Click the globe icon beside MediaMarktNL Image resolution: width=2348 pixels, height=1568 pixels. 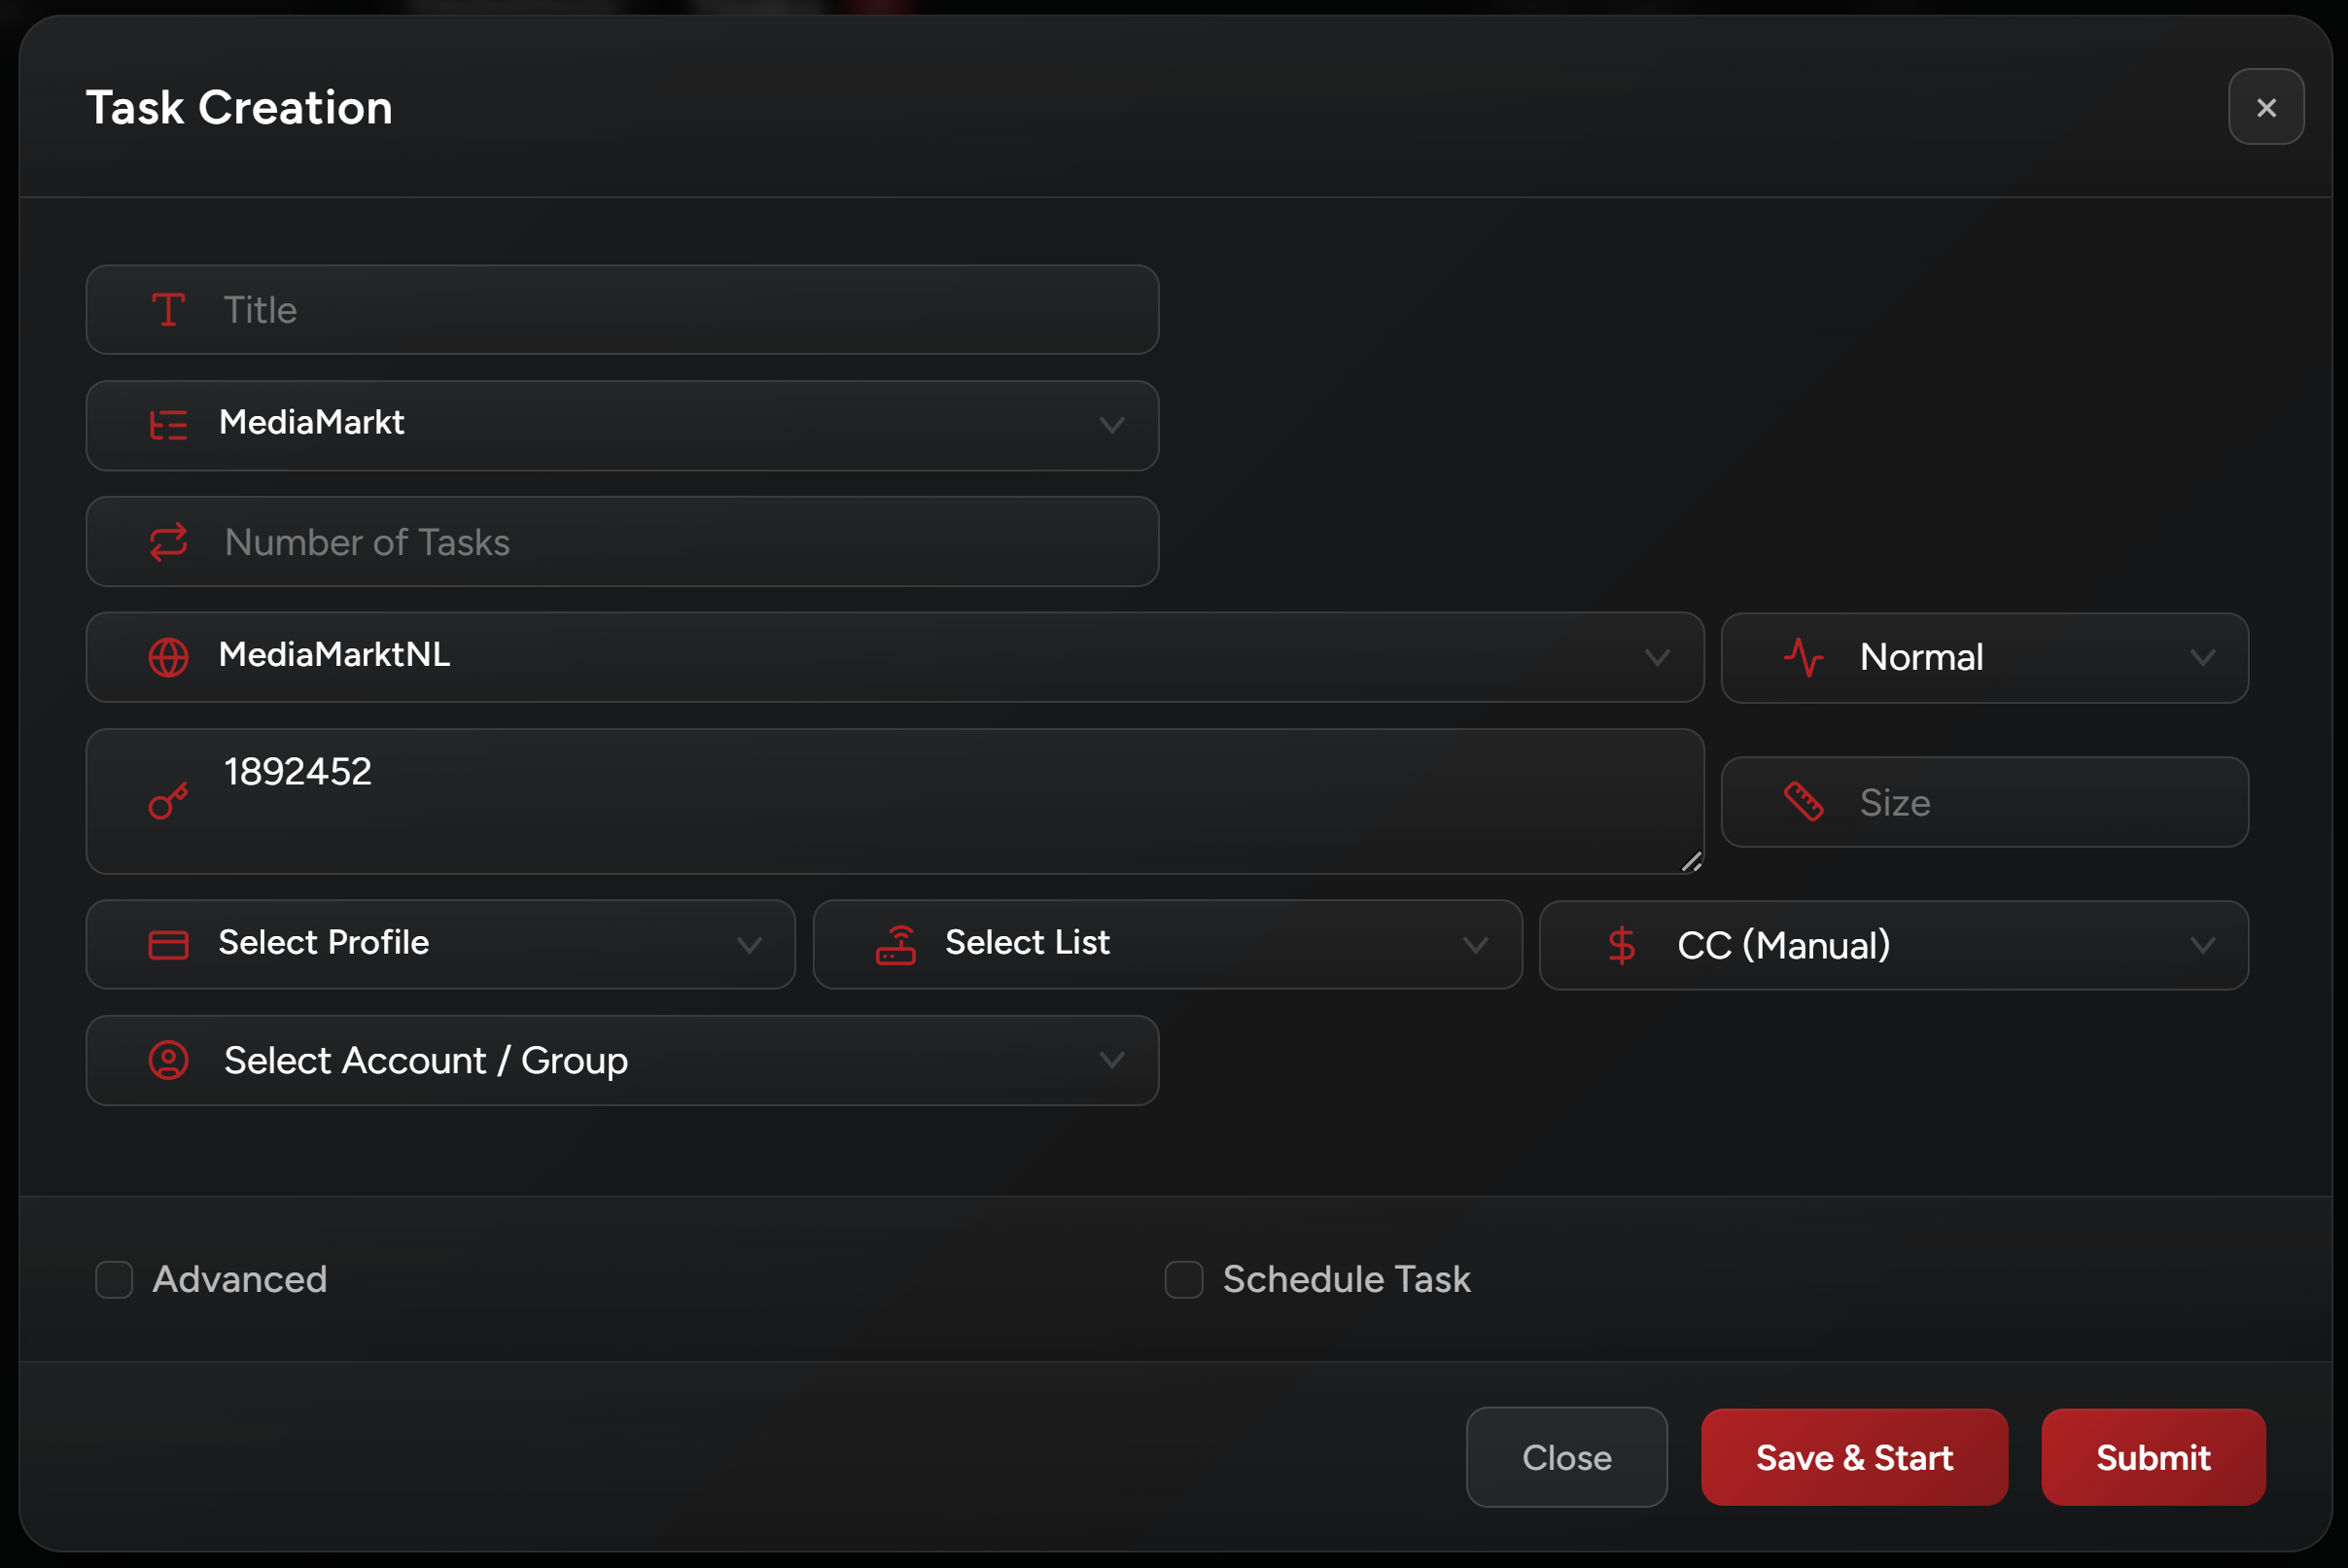pos(168,657)
